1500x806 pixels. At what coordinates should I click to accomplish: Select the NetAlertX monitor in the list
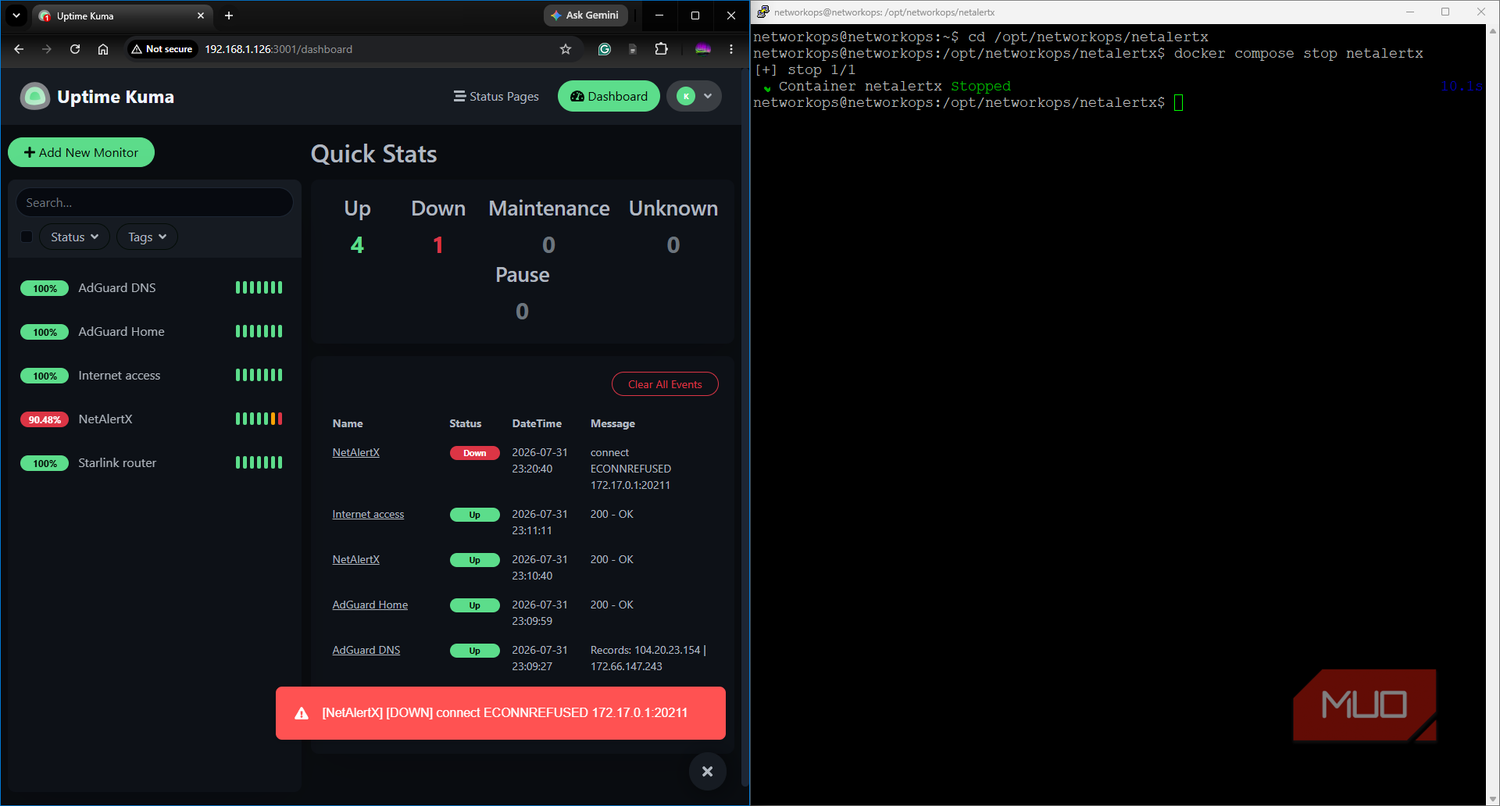tap(152, 419)
